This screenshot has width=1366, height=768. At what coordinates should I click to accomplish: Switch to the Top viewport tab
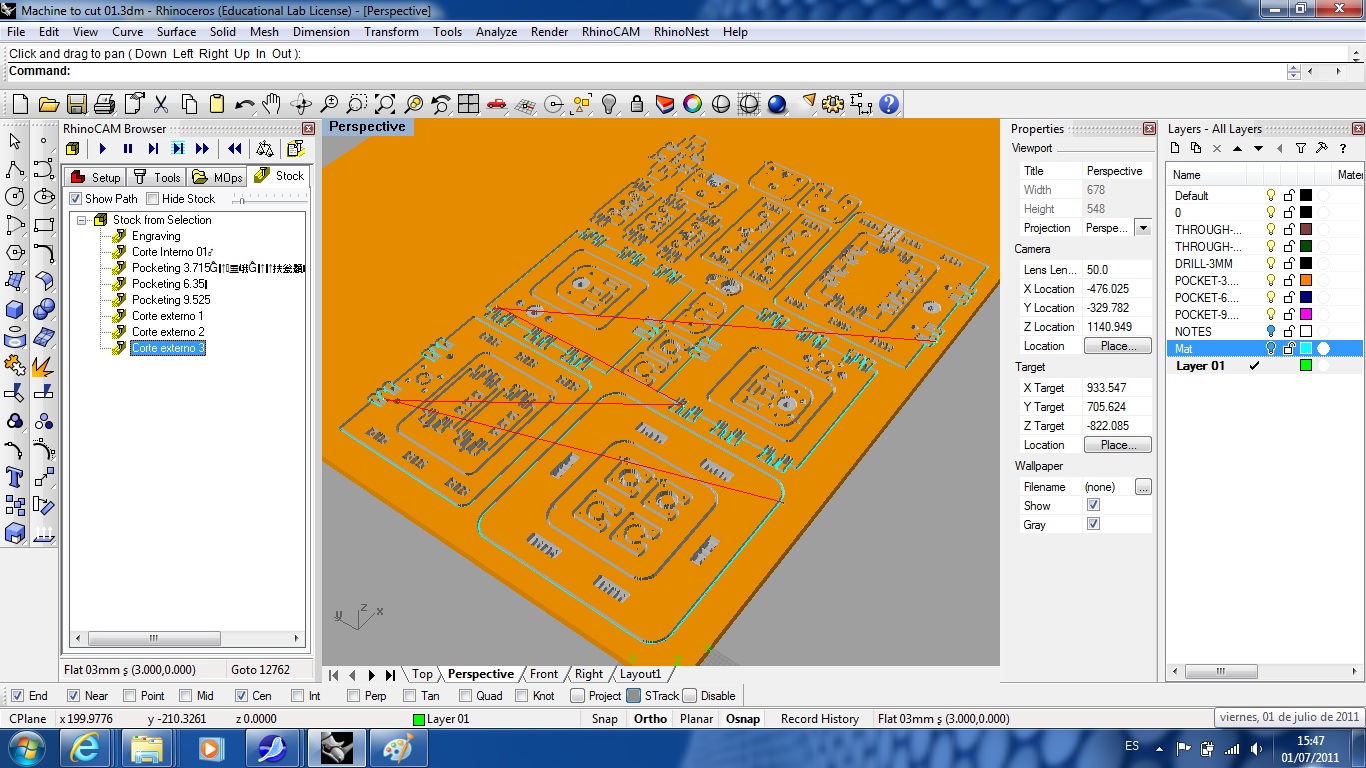tap(422, 674)
